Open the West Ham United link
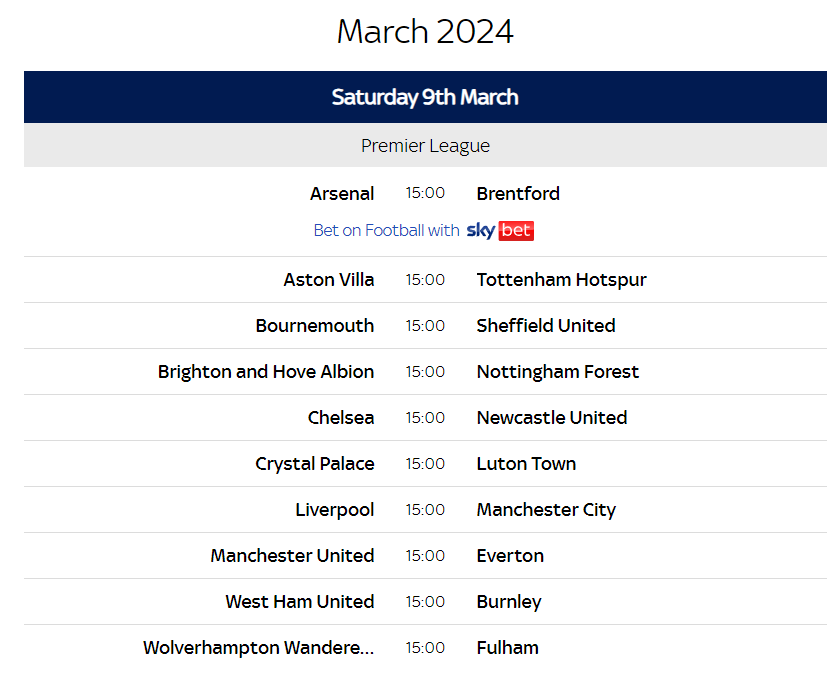The width and height of the screenshot is (836, 677). (x=300, y=601)
